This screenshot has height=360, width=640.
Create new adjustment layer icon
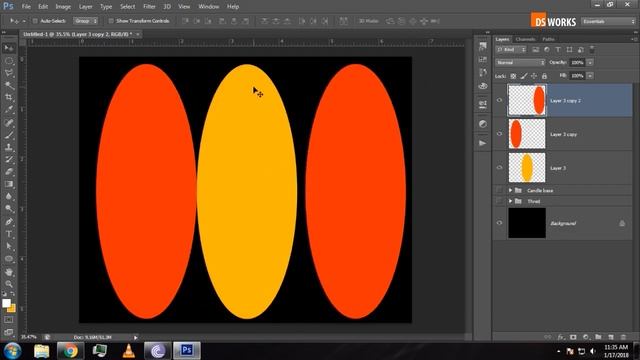click(586, 337)
